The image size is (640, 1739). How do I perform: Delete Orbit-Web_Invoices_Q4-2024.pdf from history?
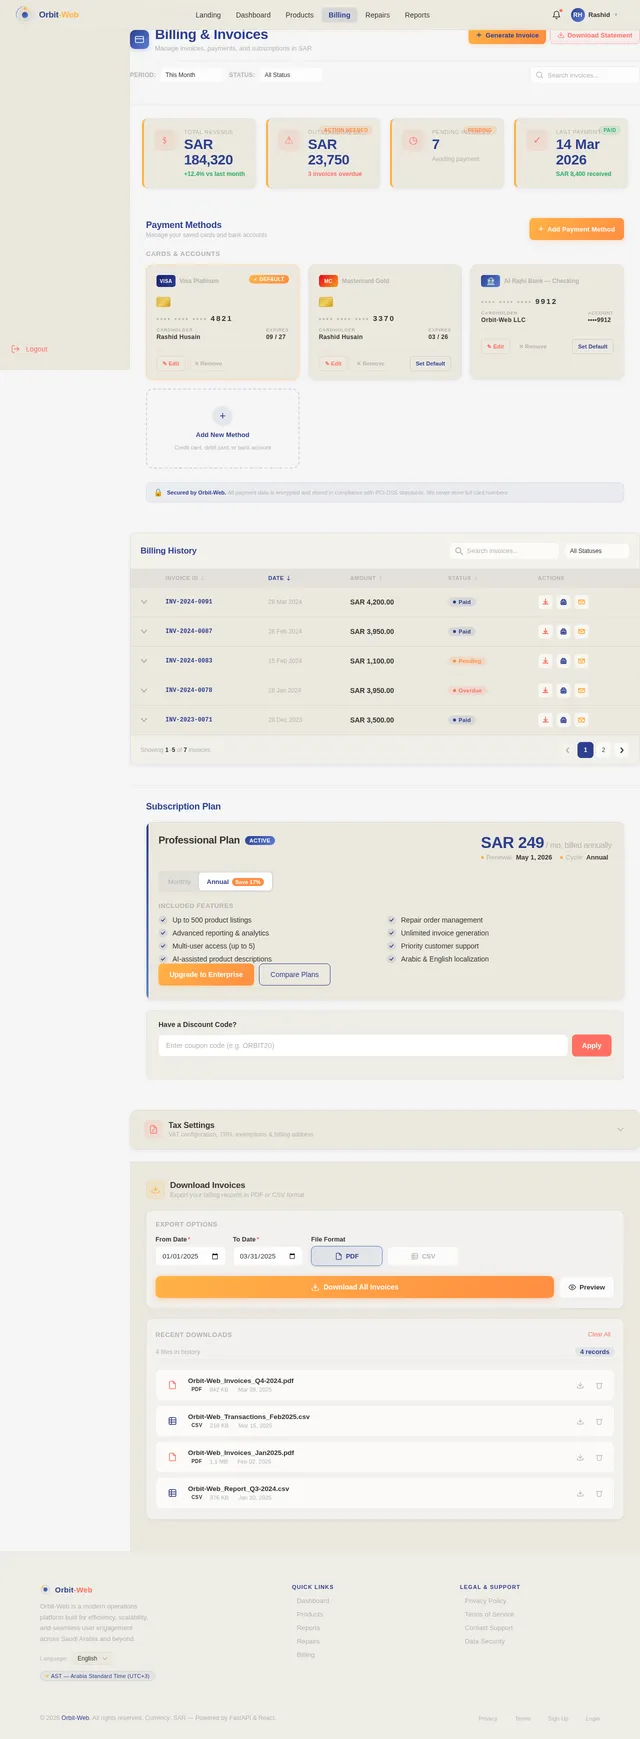point(599,1385)
